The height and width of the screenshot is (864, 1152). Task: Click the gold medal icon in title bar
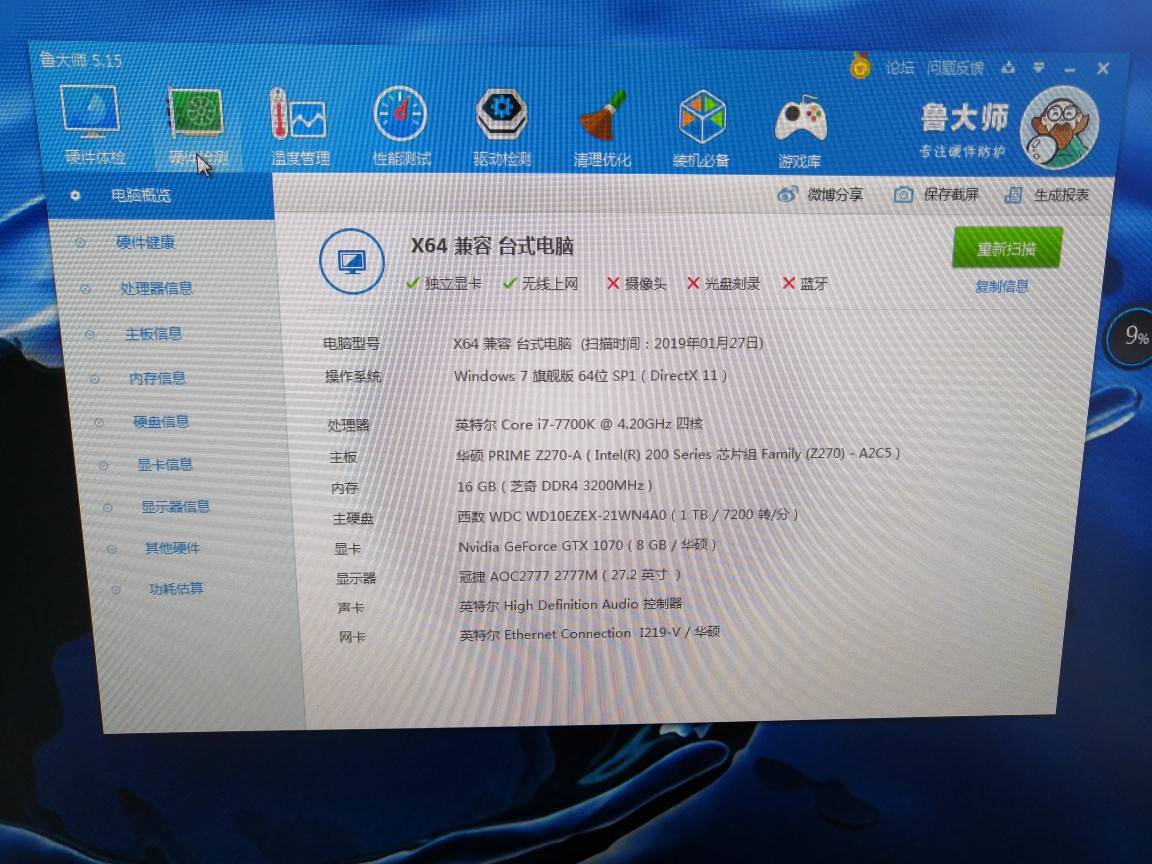pyautogui.click(x=860, y=66)
